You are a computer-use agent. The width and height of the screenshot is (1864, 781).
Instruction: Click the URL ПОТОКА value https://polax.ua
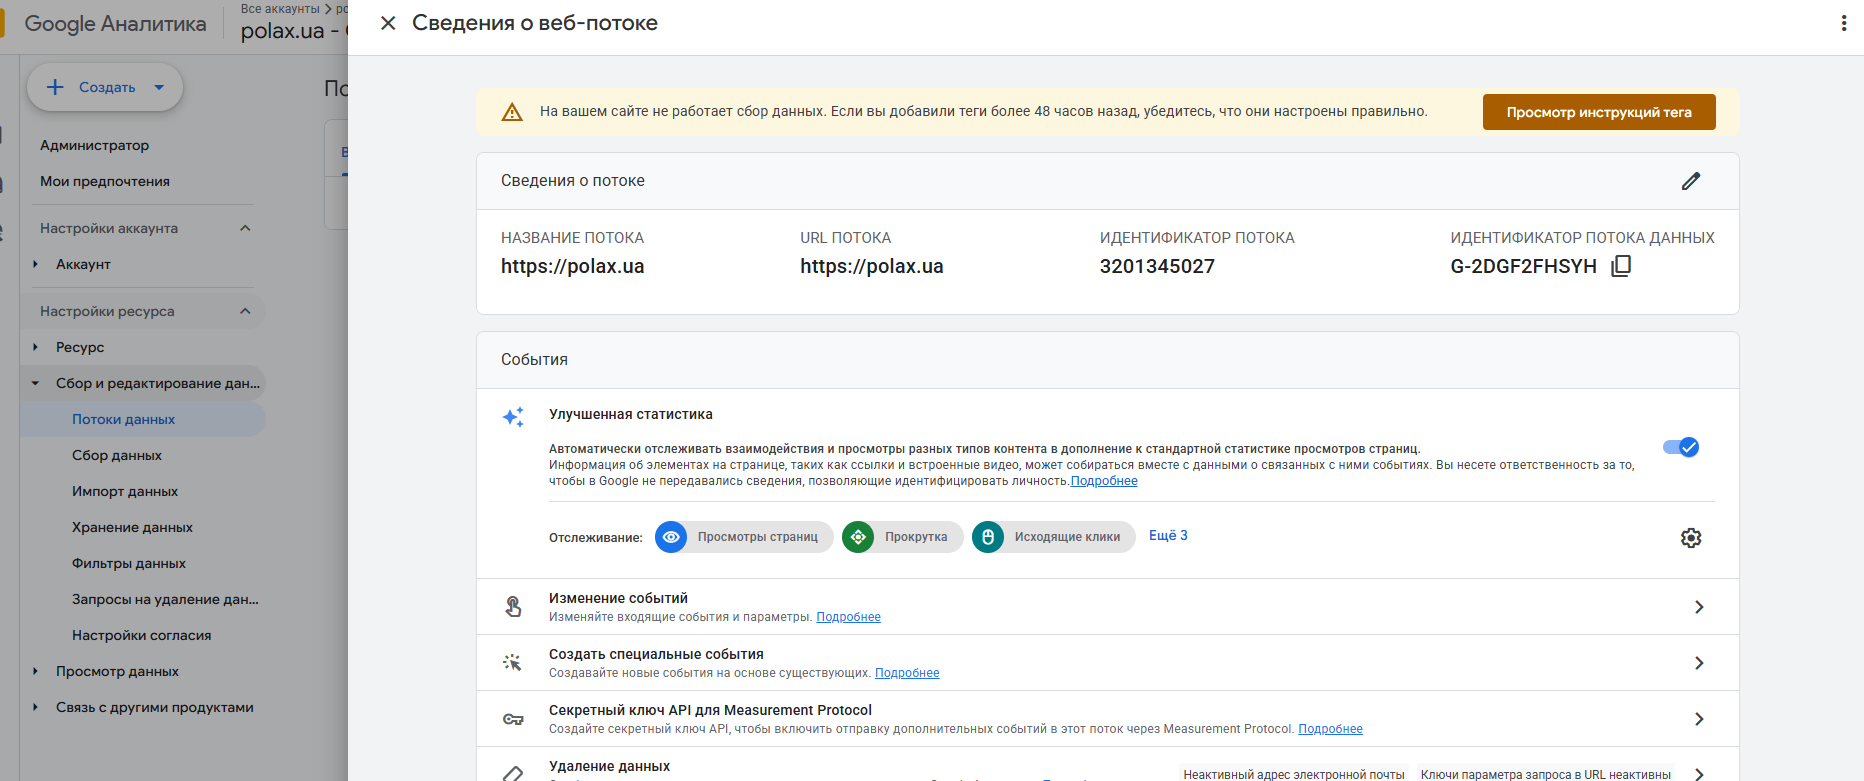click(872, 266)
